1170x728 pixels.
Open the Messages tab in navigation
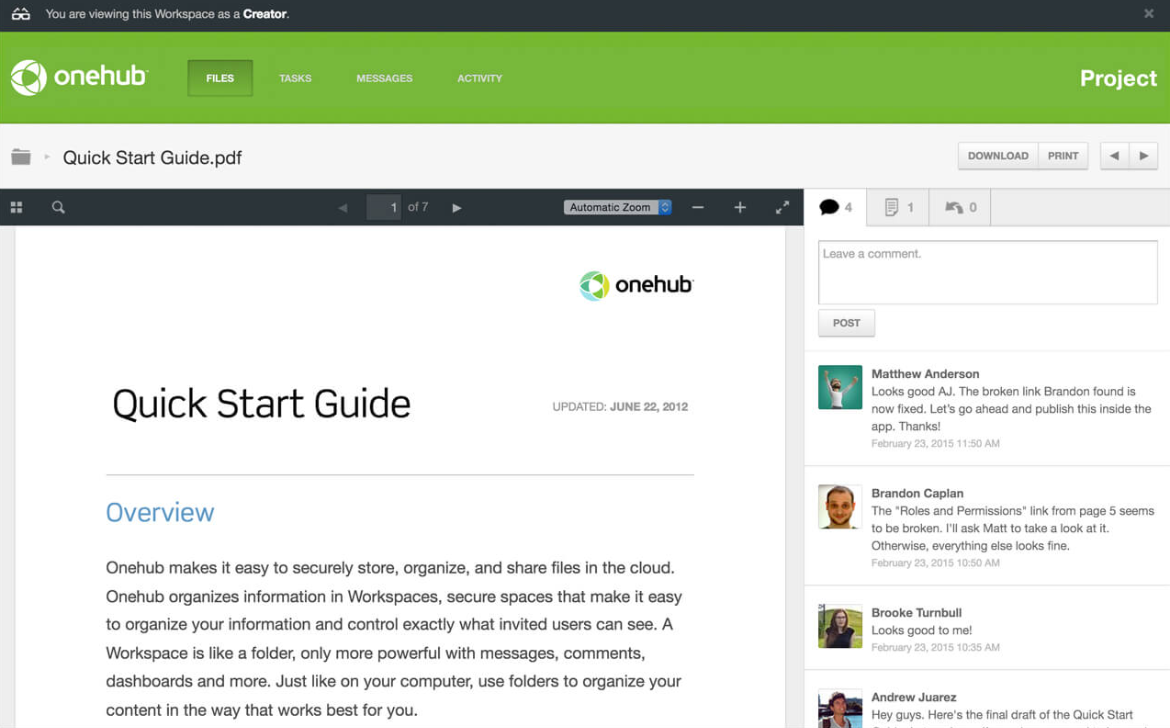[384, 78]
